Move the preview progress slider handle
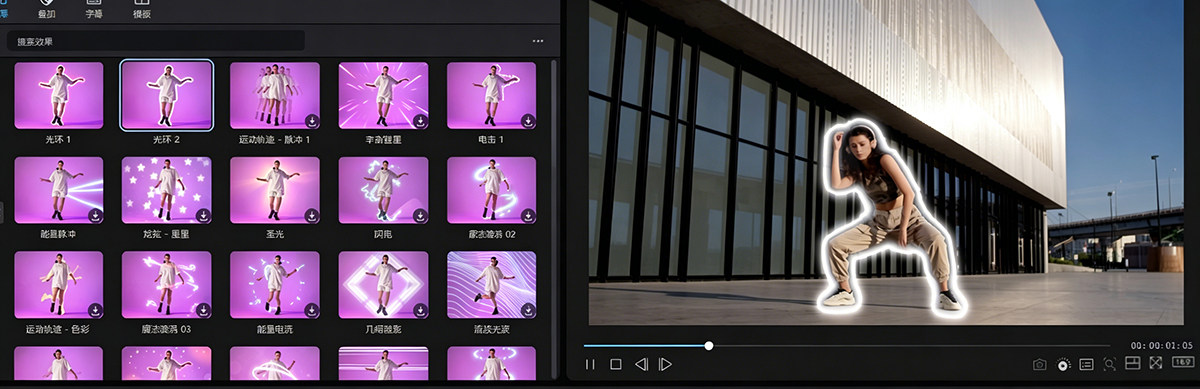Image resolution: width=1200 pixels, height=389 pixels. coord(709,346)
